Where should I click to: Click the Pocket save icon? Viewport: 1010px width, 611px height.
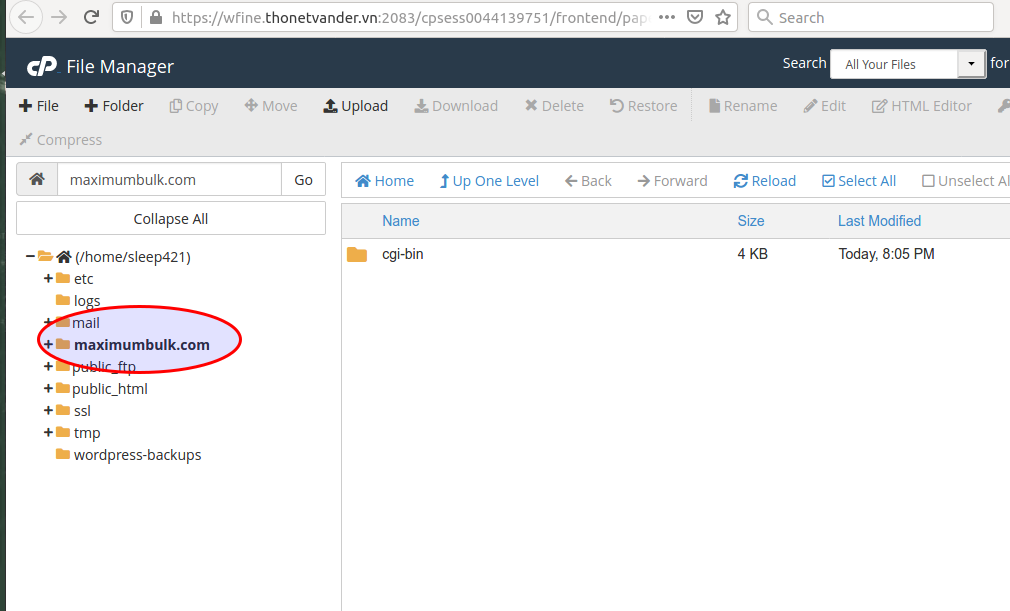point(694,17)
